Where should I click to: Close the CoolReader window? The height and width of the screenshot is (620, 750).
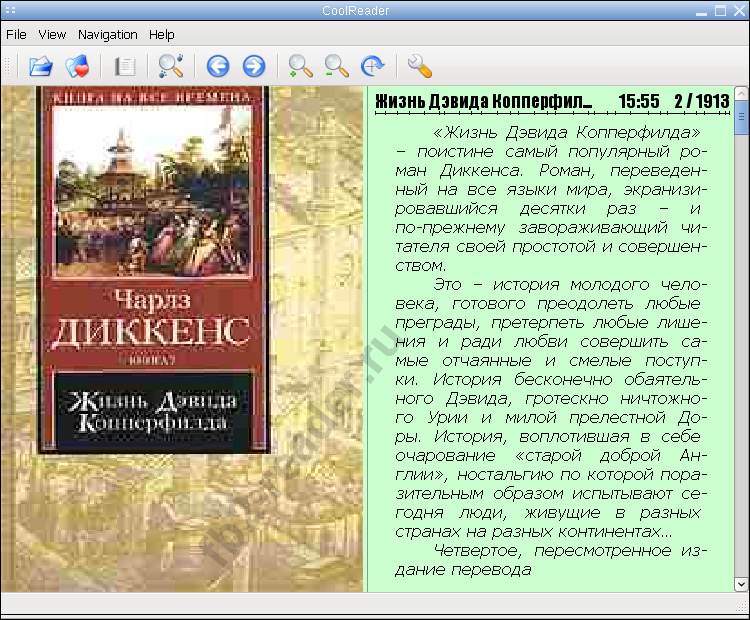[739, 11]
